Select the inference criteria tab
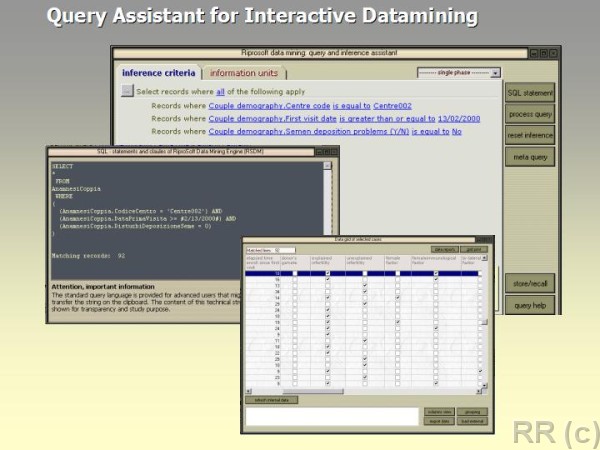The height and width of the screenshot is (450, 600). [x=158, y=73]
